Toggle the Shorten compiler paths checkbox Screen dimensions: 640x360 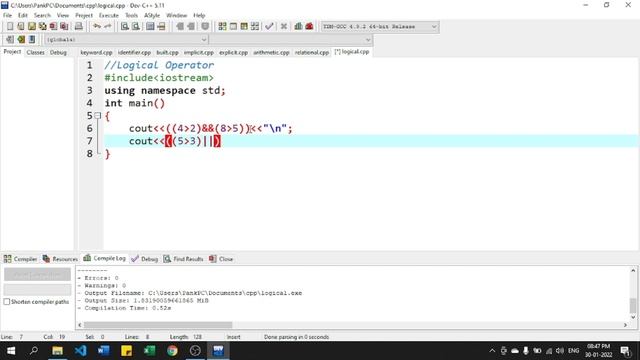coord(7,302)
